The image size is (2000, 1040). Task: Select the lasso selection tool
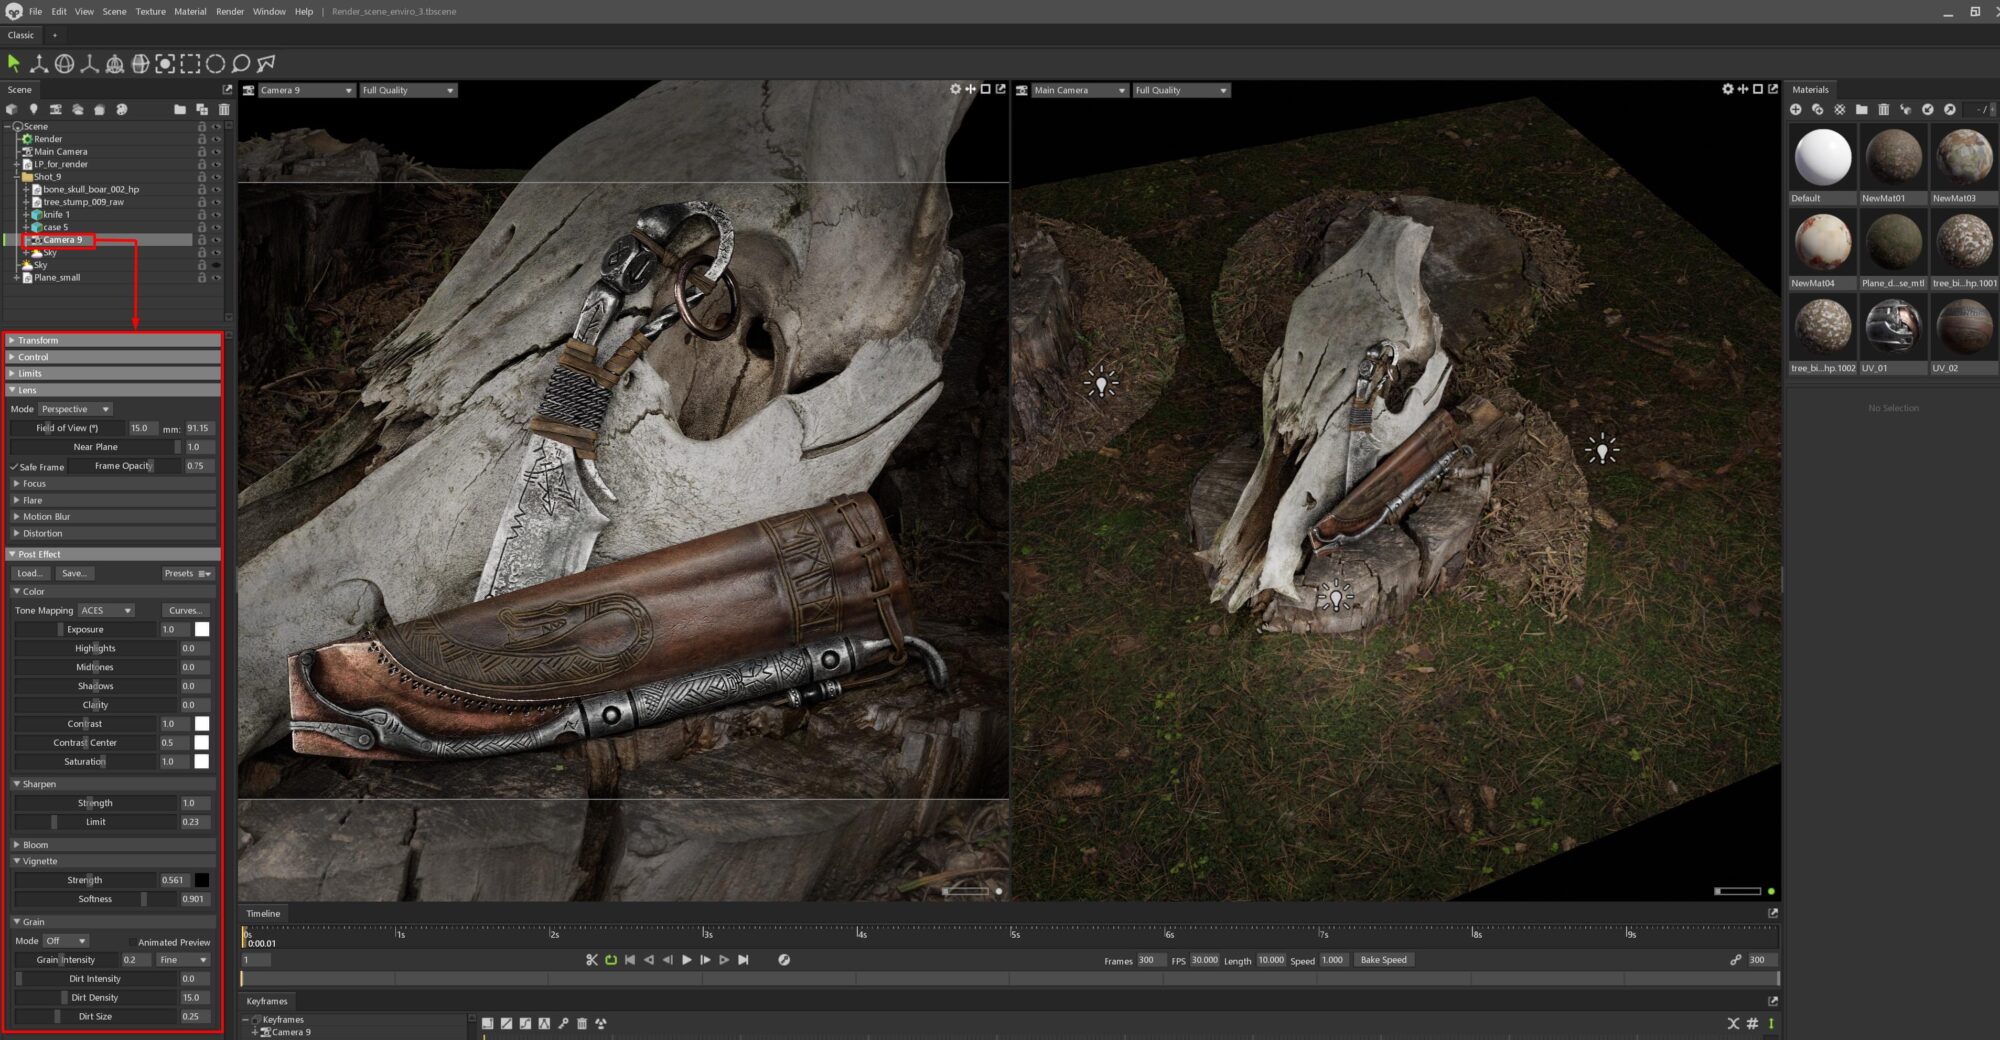click(240, 64)
